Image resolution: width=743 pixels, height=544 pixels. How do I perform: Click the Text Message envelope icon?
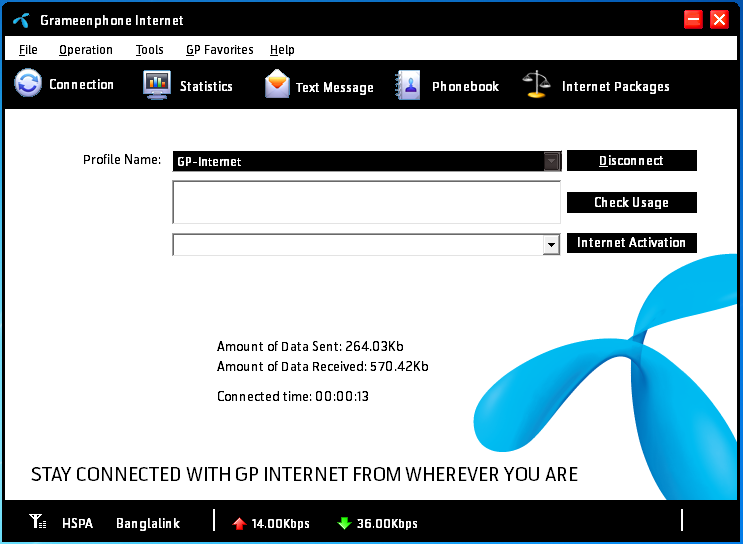point(277,84)
